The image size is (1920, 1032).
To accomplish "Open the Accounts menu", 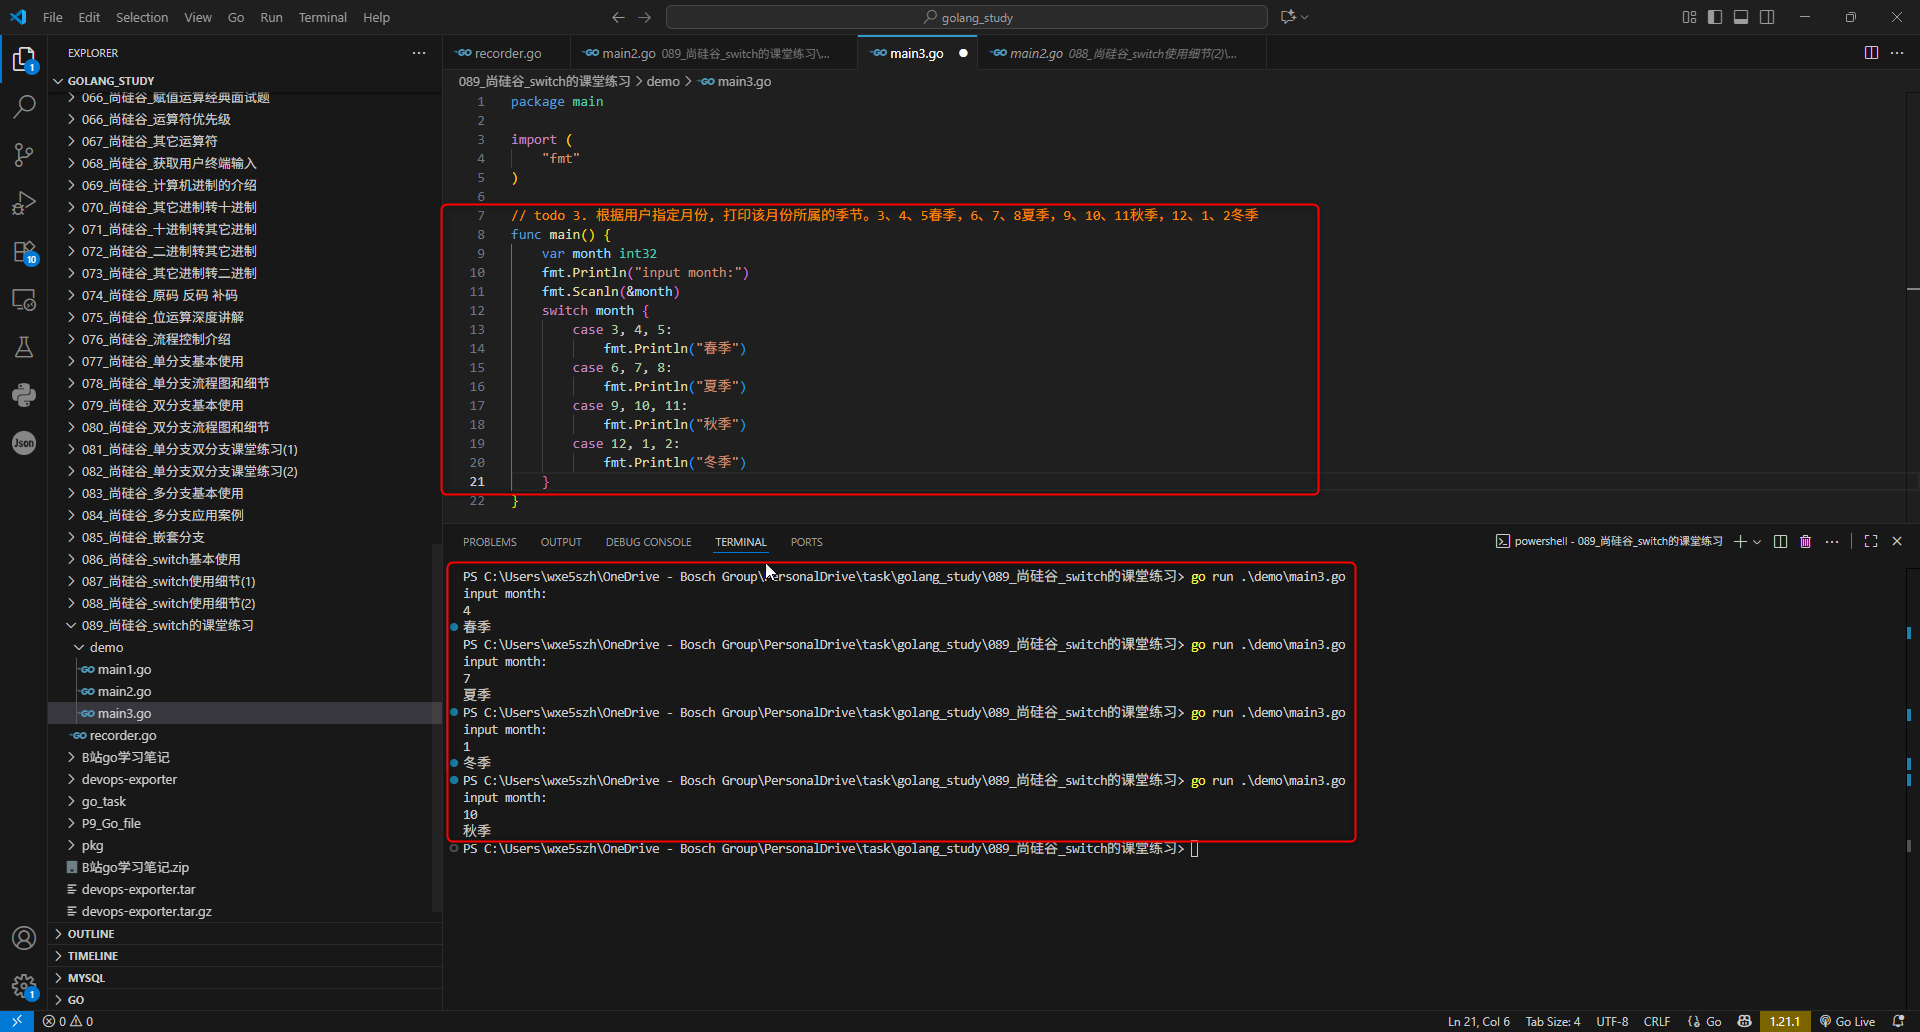I will (x=24, y=938).
